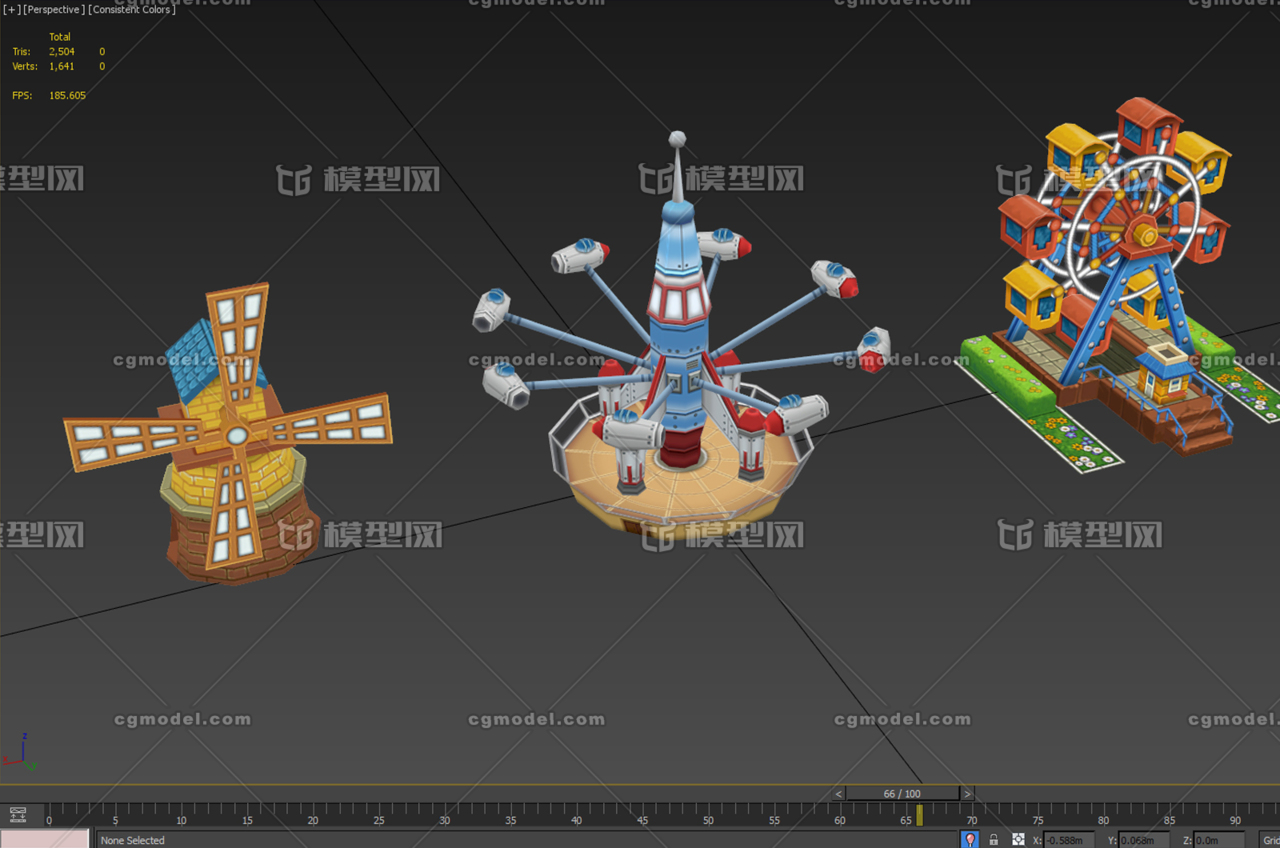
Task: Click frame 80 on the track bar
Action: [x=1103, y=821]
